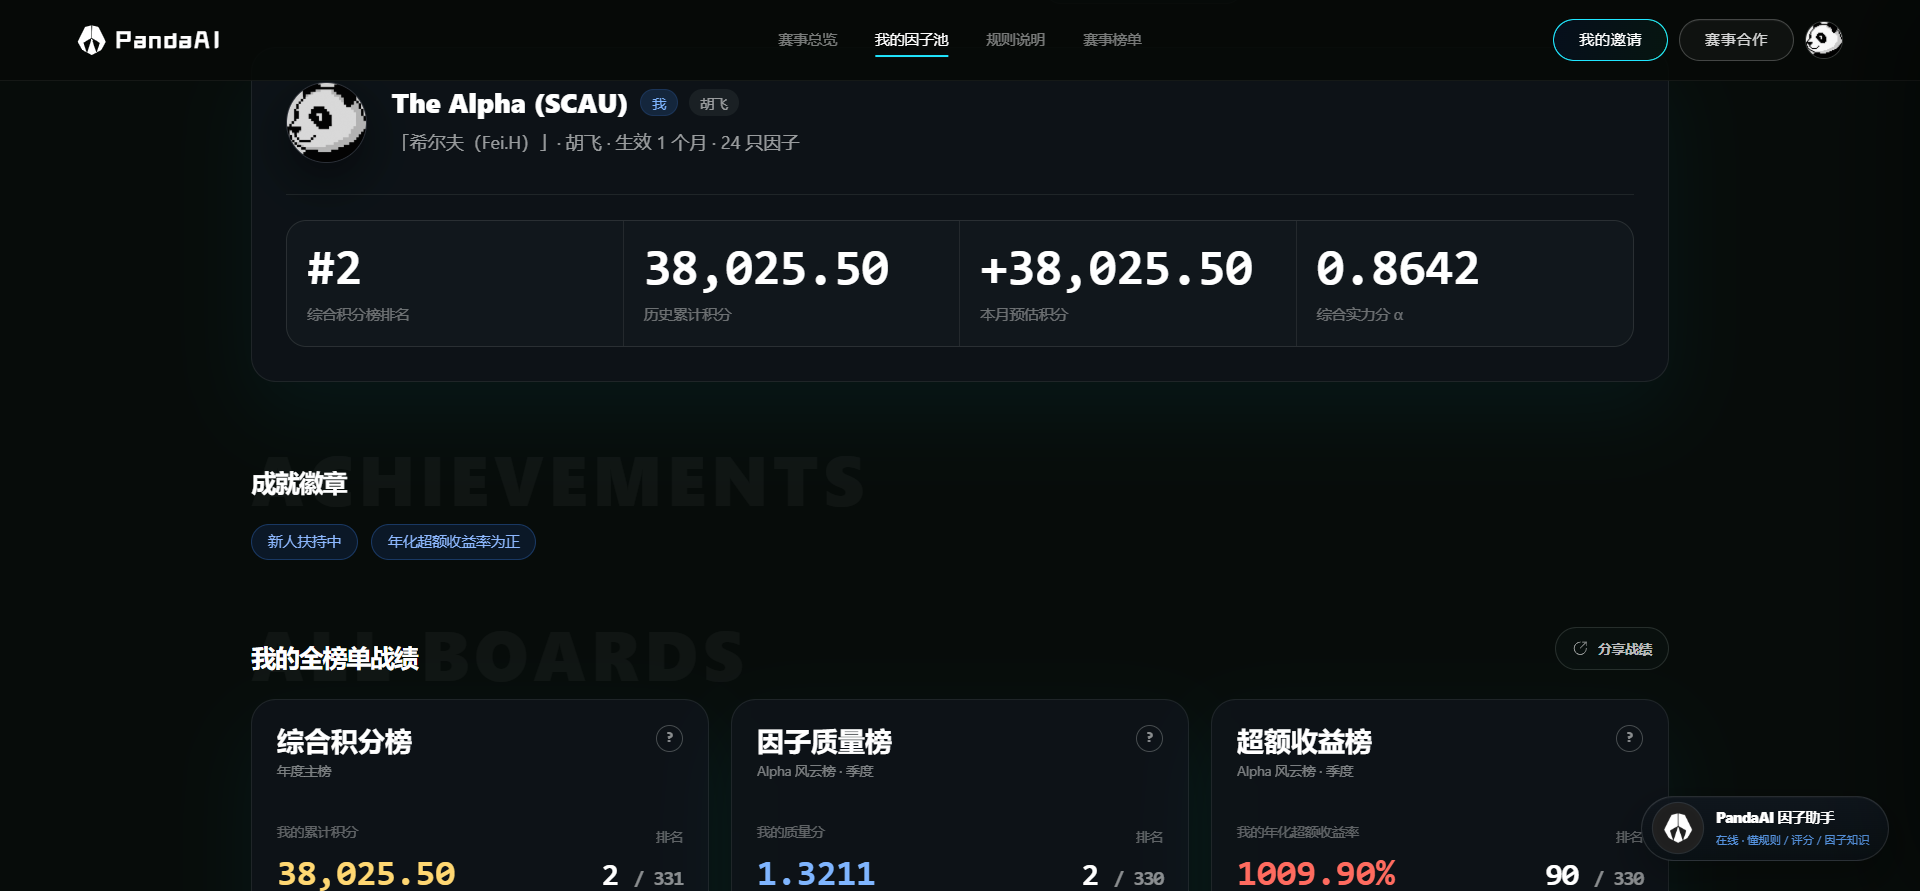Screen dimensions: 1920x891
Task: Click the 我的全榜单战绩 heading
Action: 335,659
